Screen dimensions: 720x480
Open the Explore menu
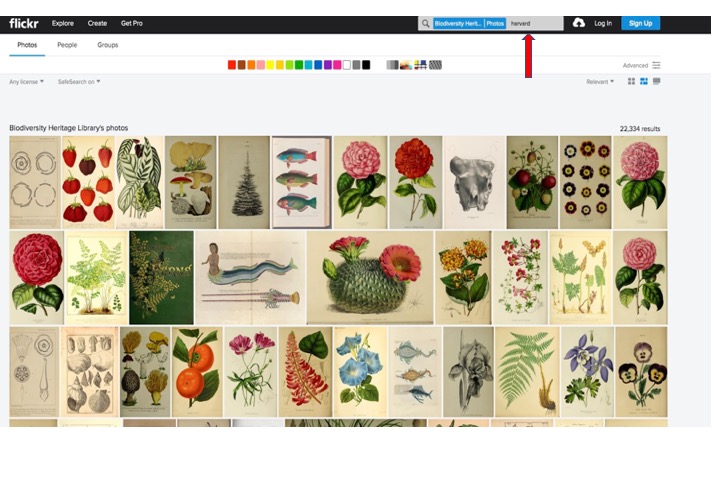63,23
